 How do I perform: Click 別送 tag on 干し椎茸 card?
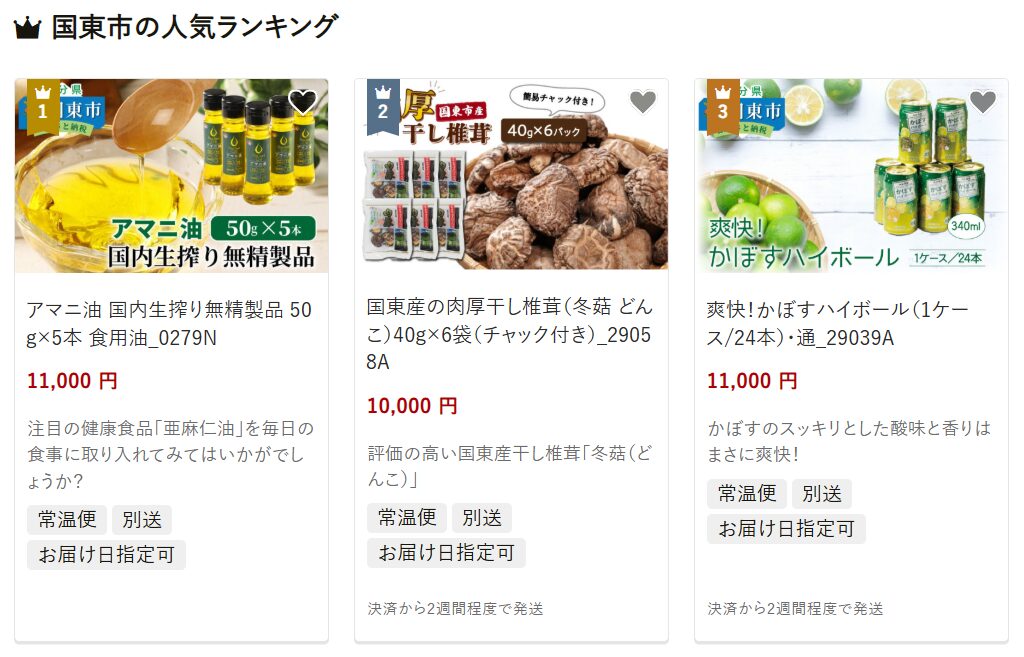482,518
